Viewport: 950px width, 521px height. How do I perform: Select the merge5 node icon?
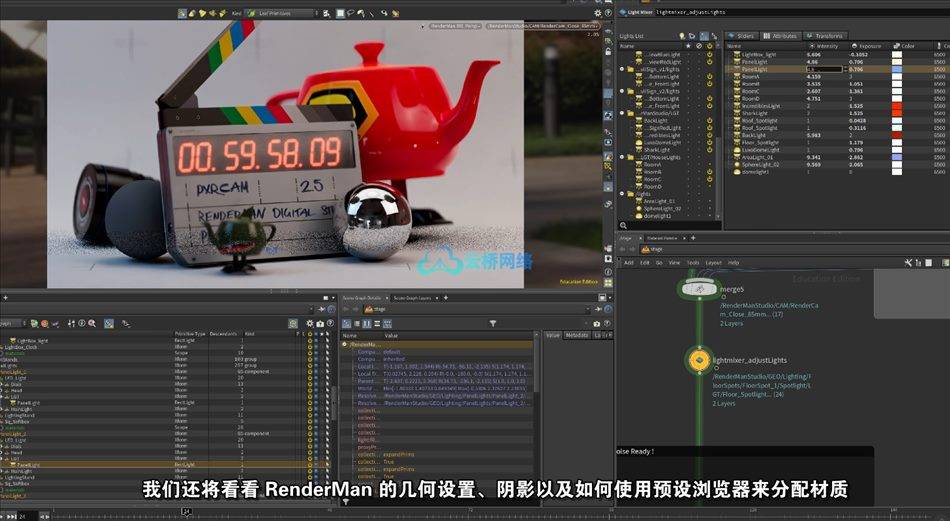coord(699,289)
